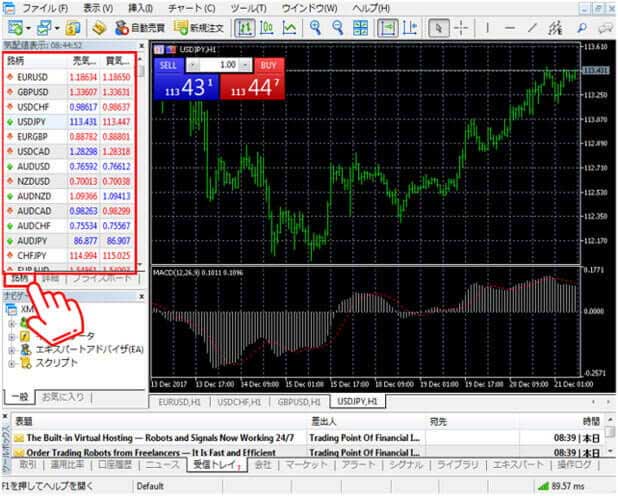Expand the スクリプト tree node
Screen dimensions: 618x496
click(x=12, y=365)
